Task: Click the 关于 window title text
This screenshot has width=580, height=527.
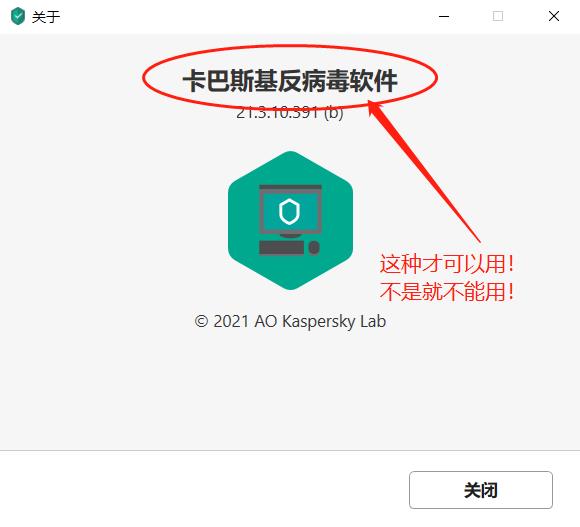Action: pyautogui.click(x=46, y=17)
